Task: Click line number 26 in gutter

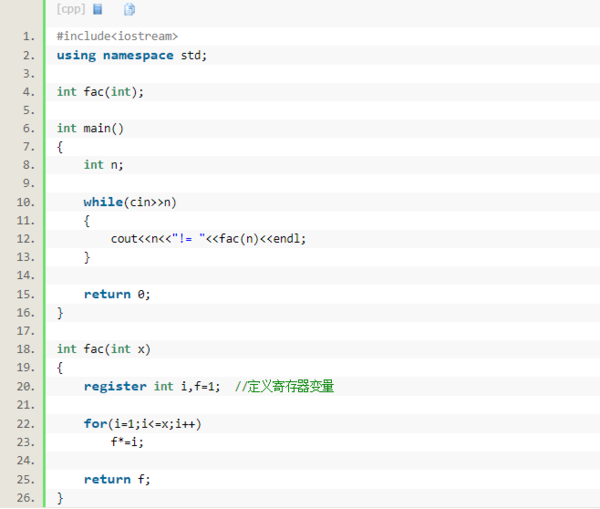Action: coord(26,498)
